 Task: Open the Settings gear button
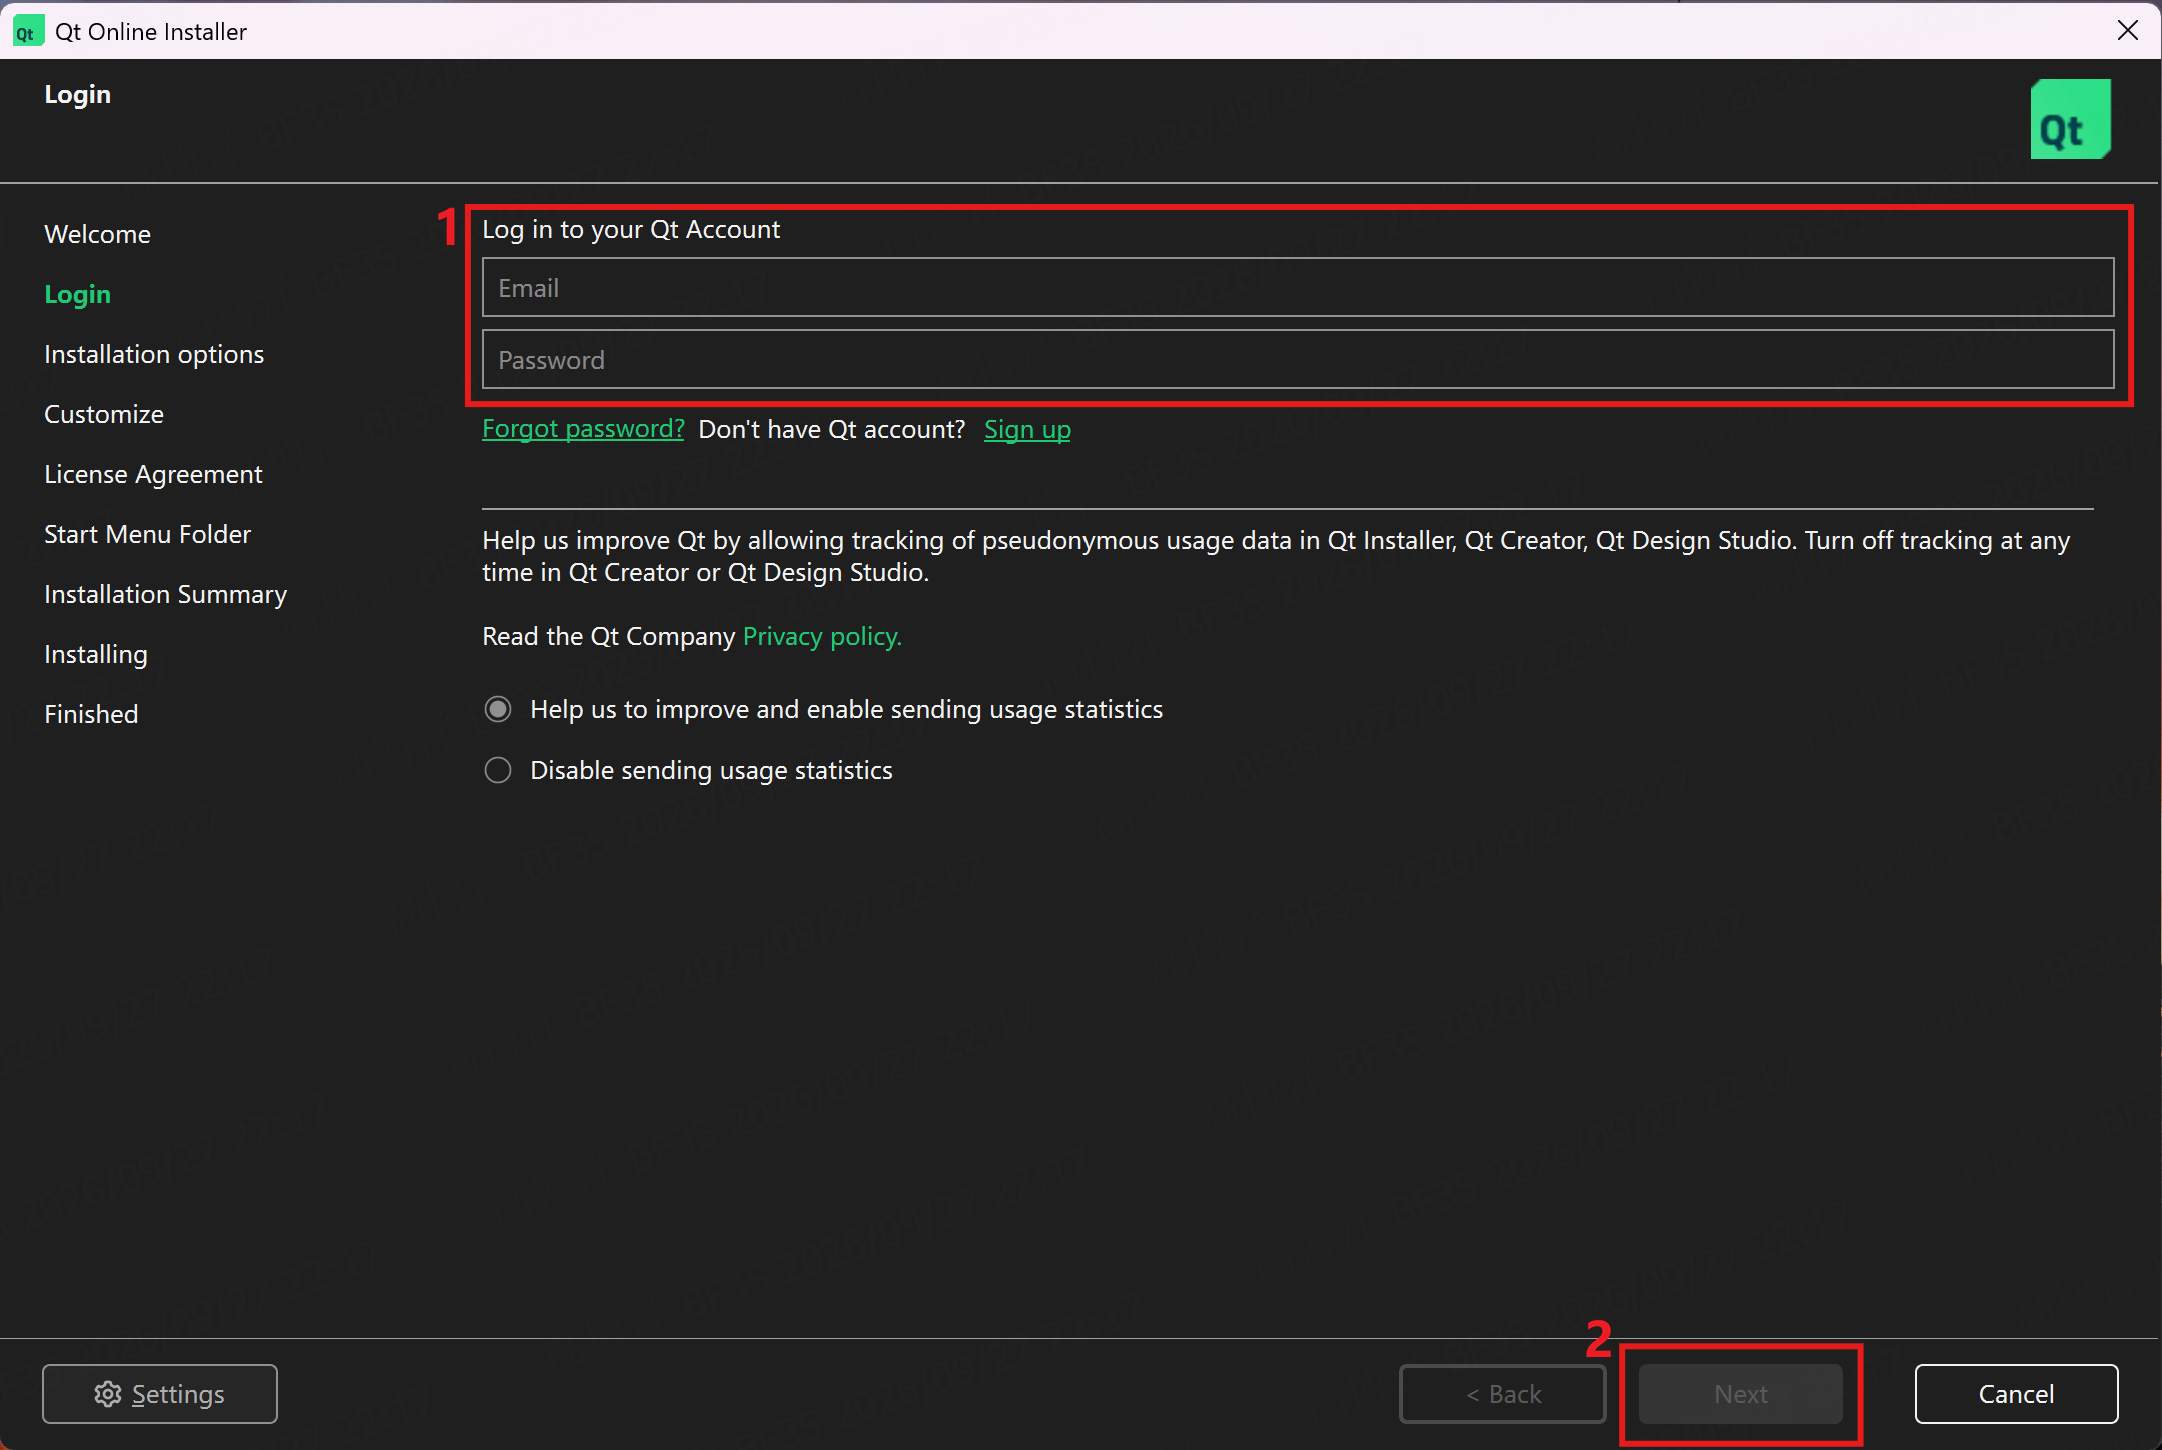[160, 1393]
